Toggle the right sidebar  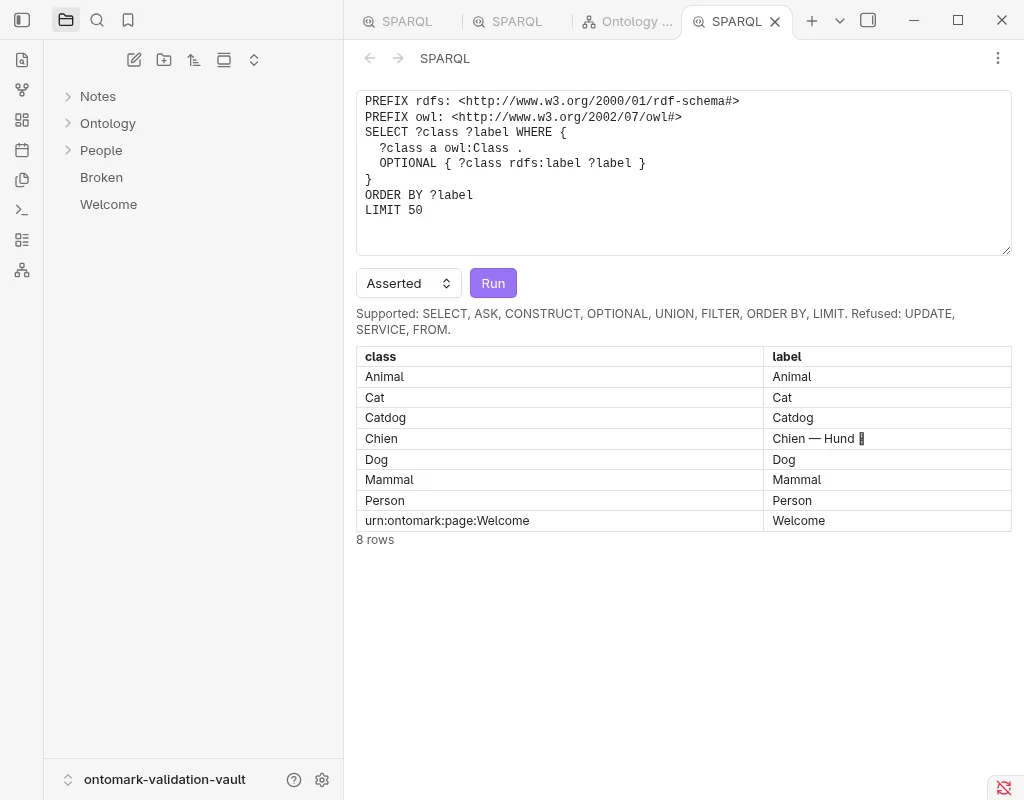tap(868, 20)
